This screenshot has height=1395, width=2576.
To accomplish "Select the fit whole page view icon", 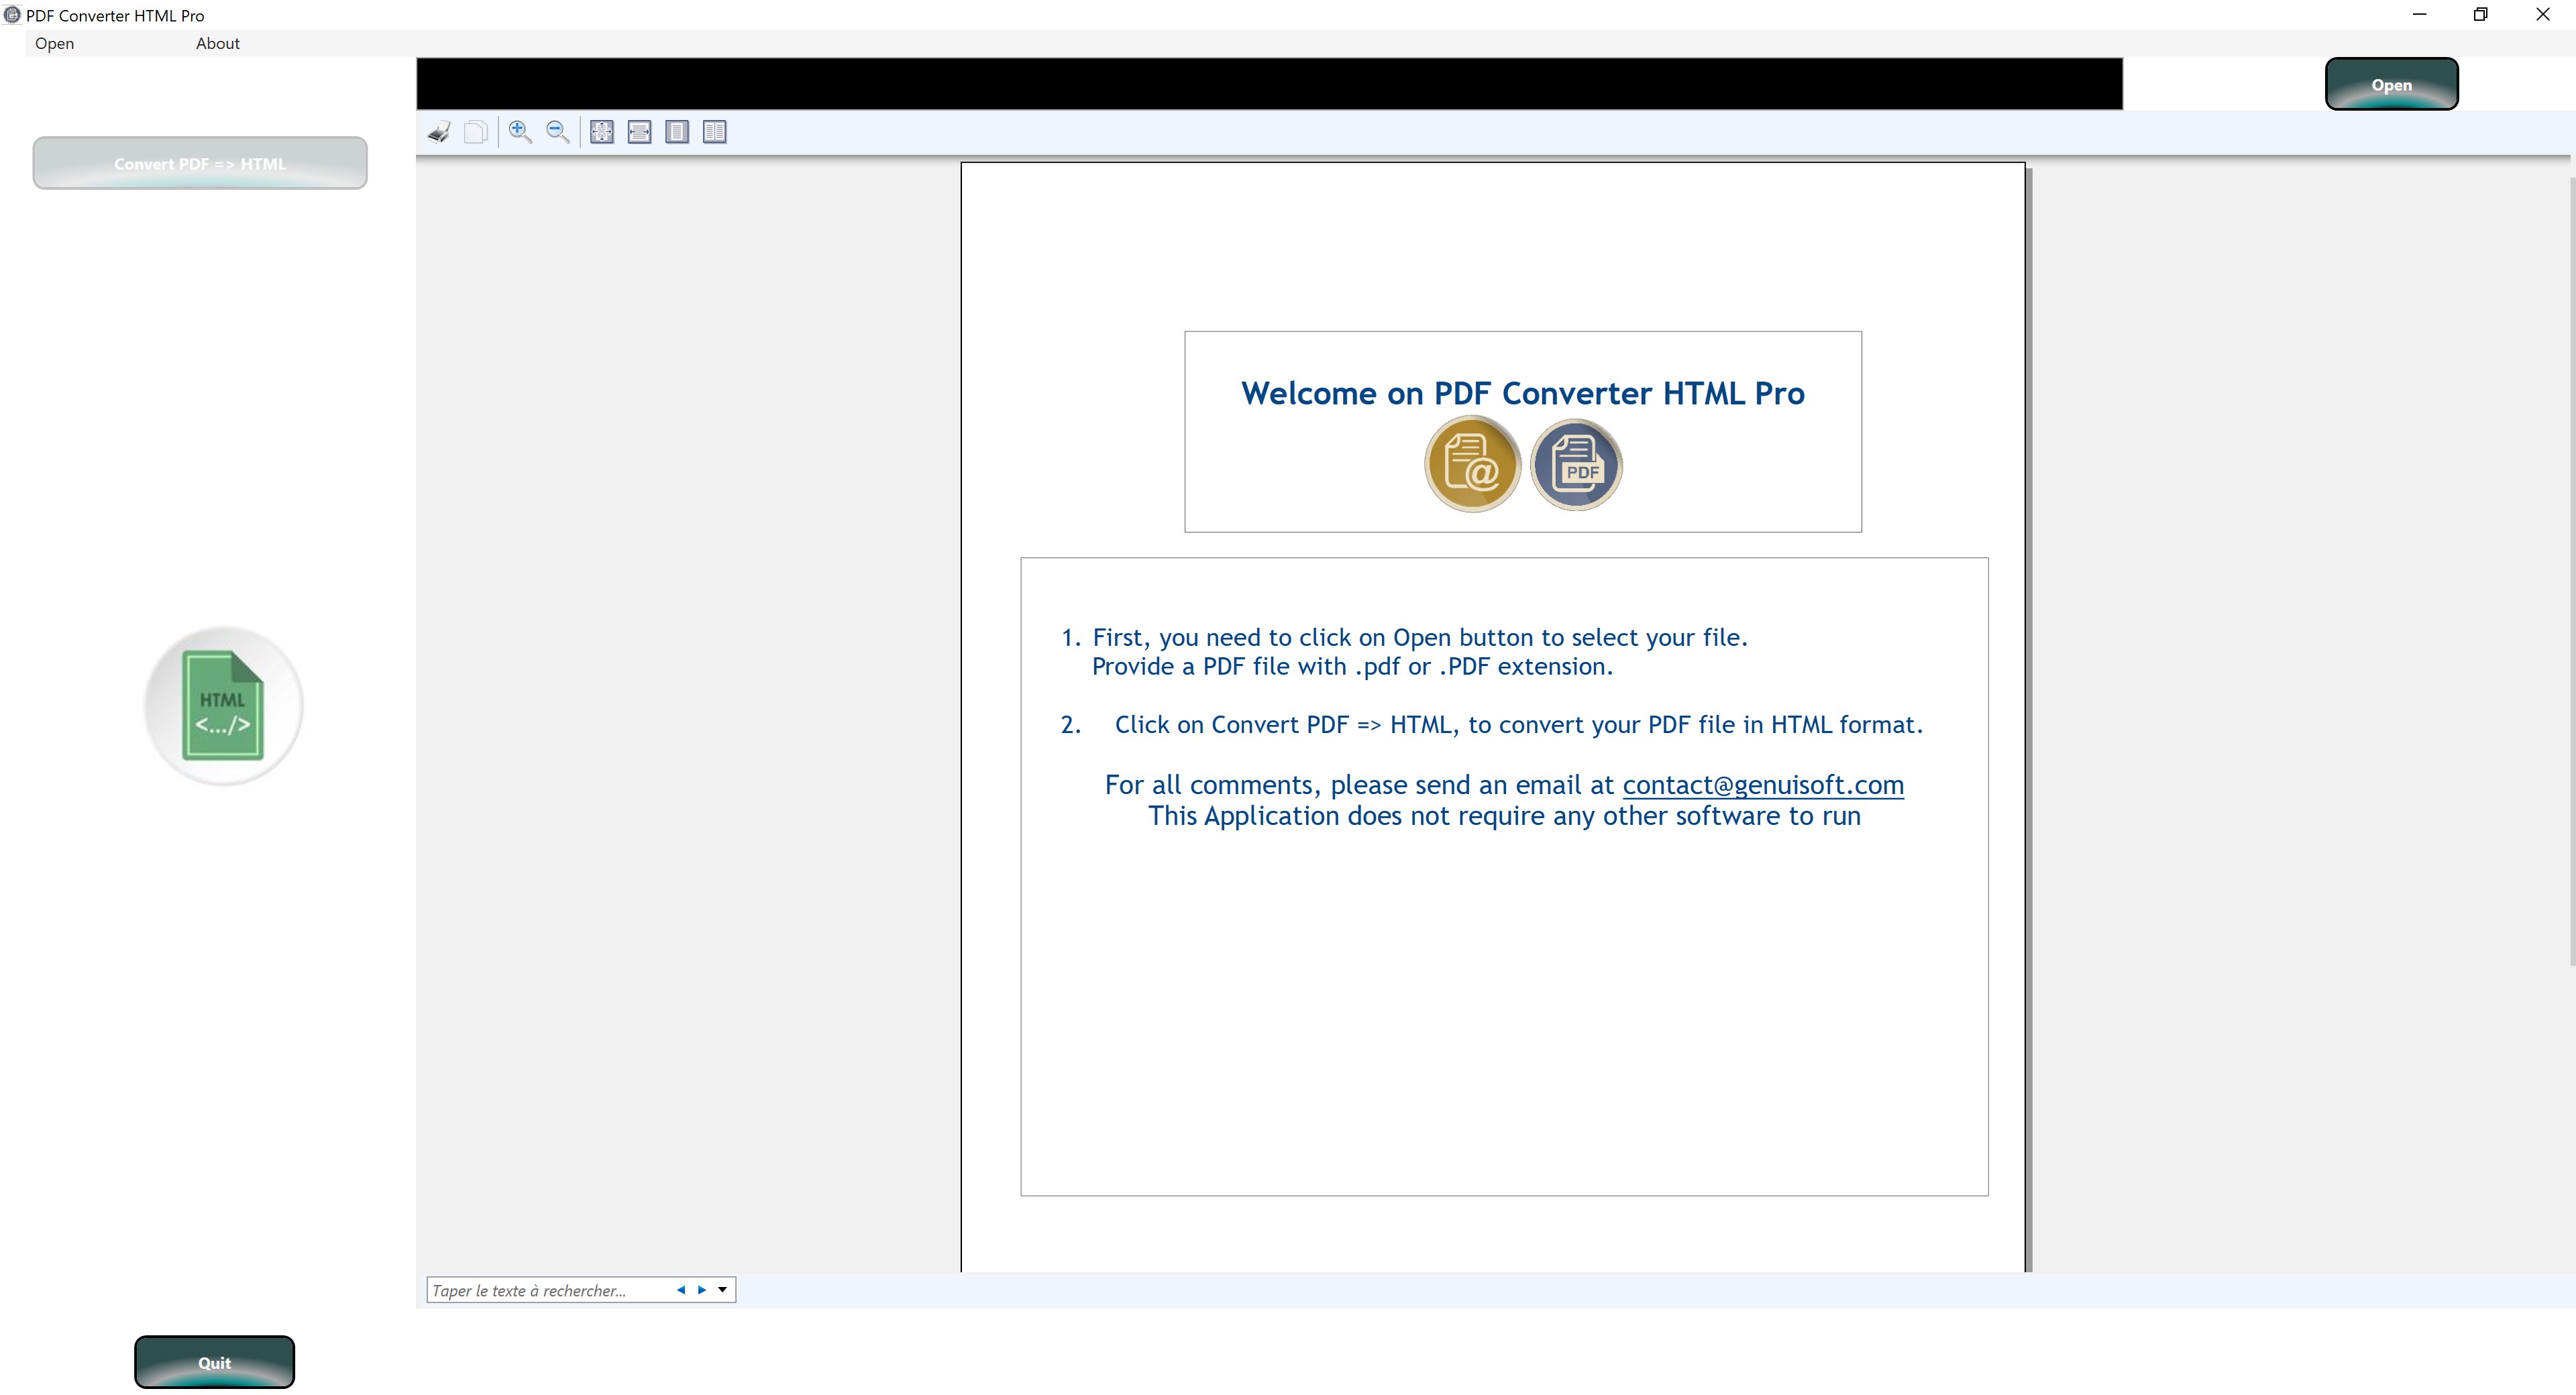I will [x=602, y=132].
